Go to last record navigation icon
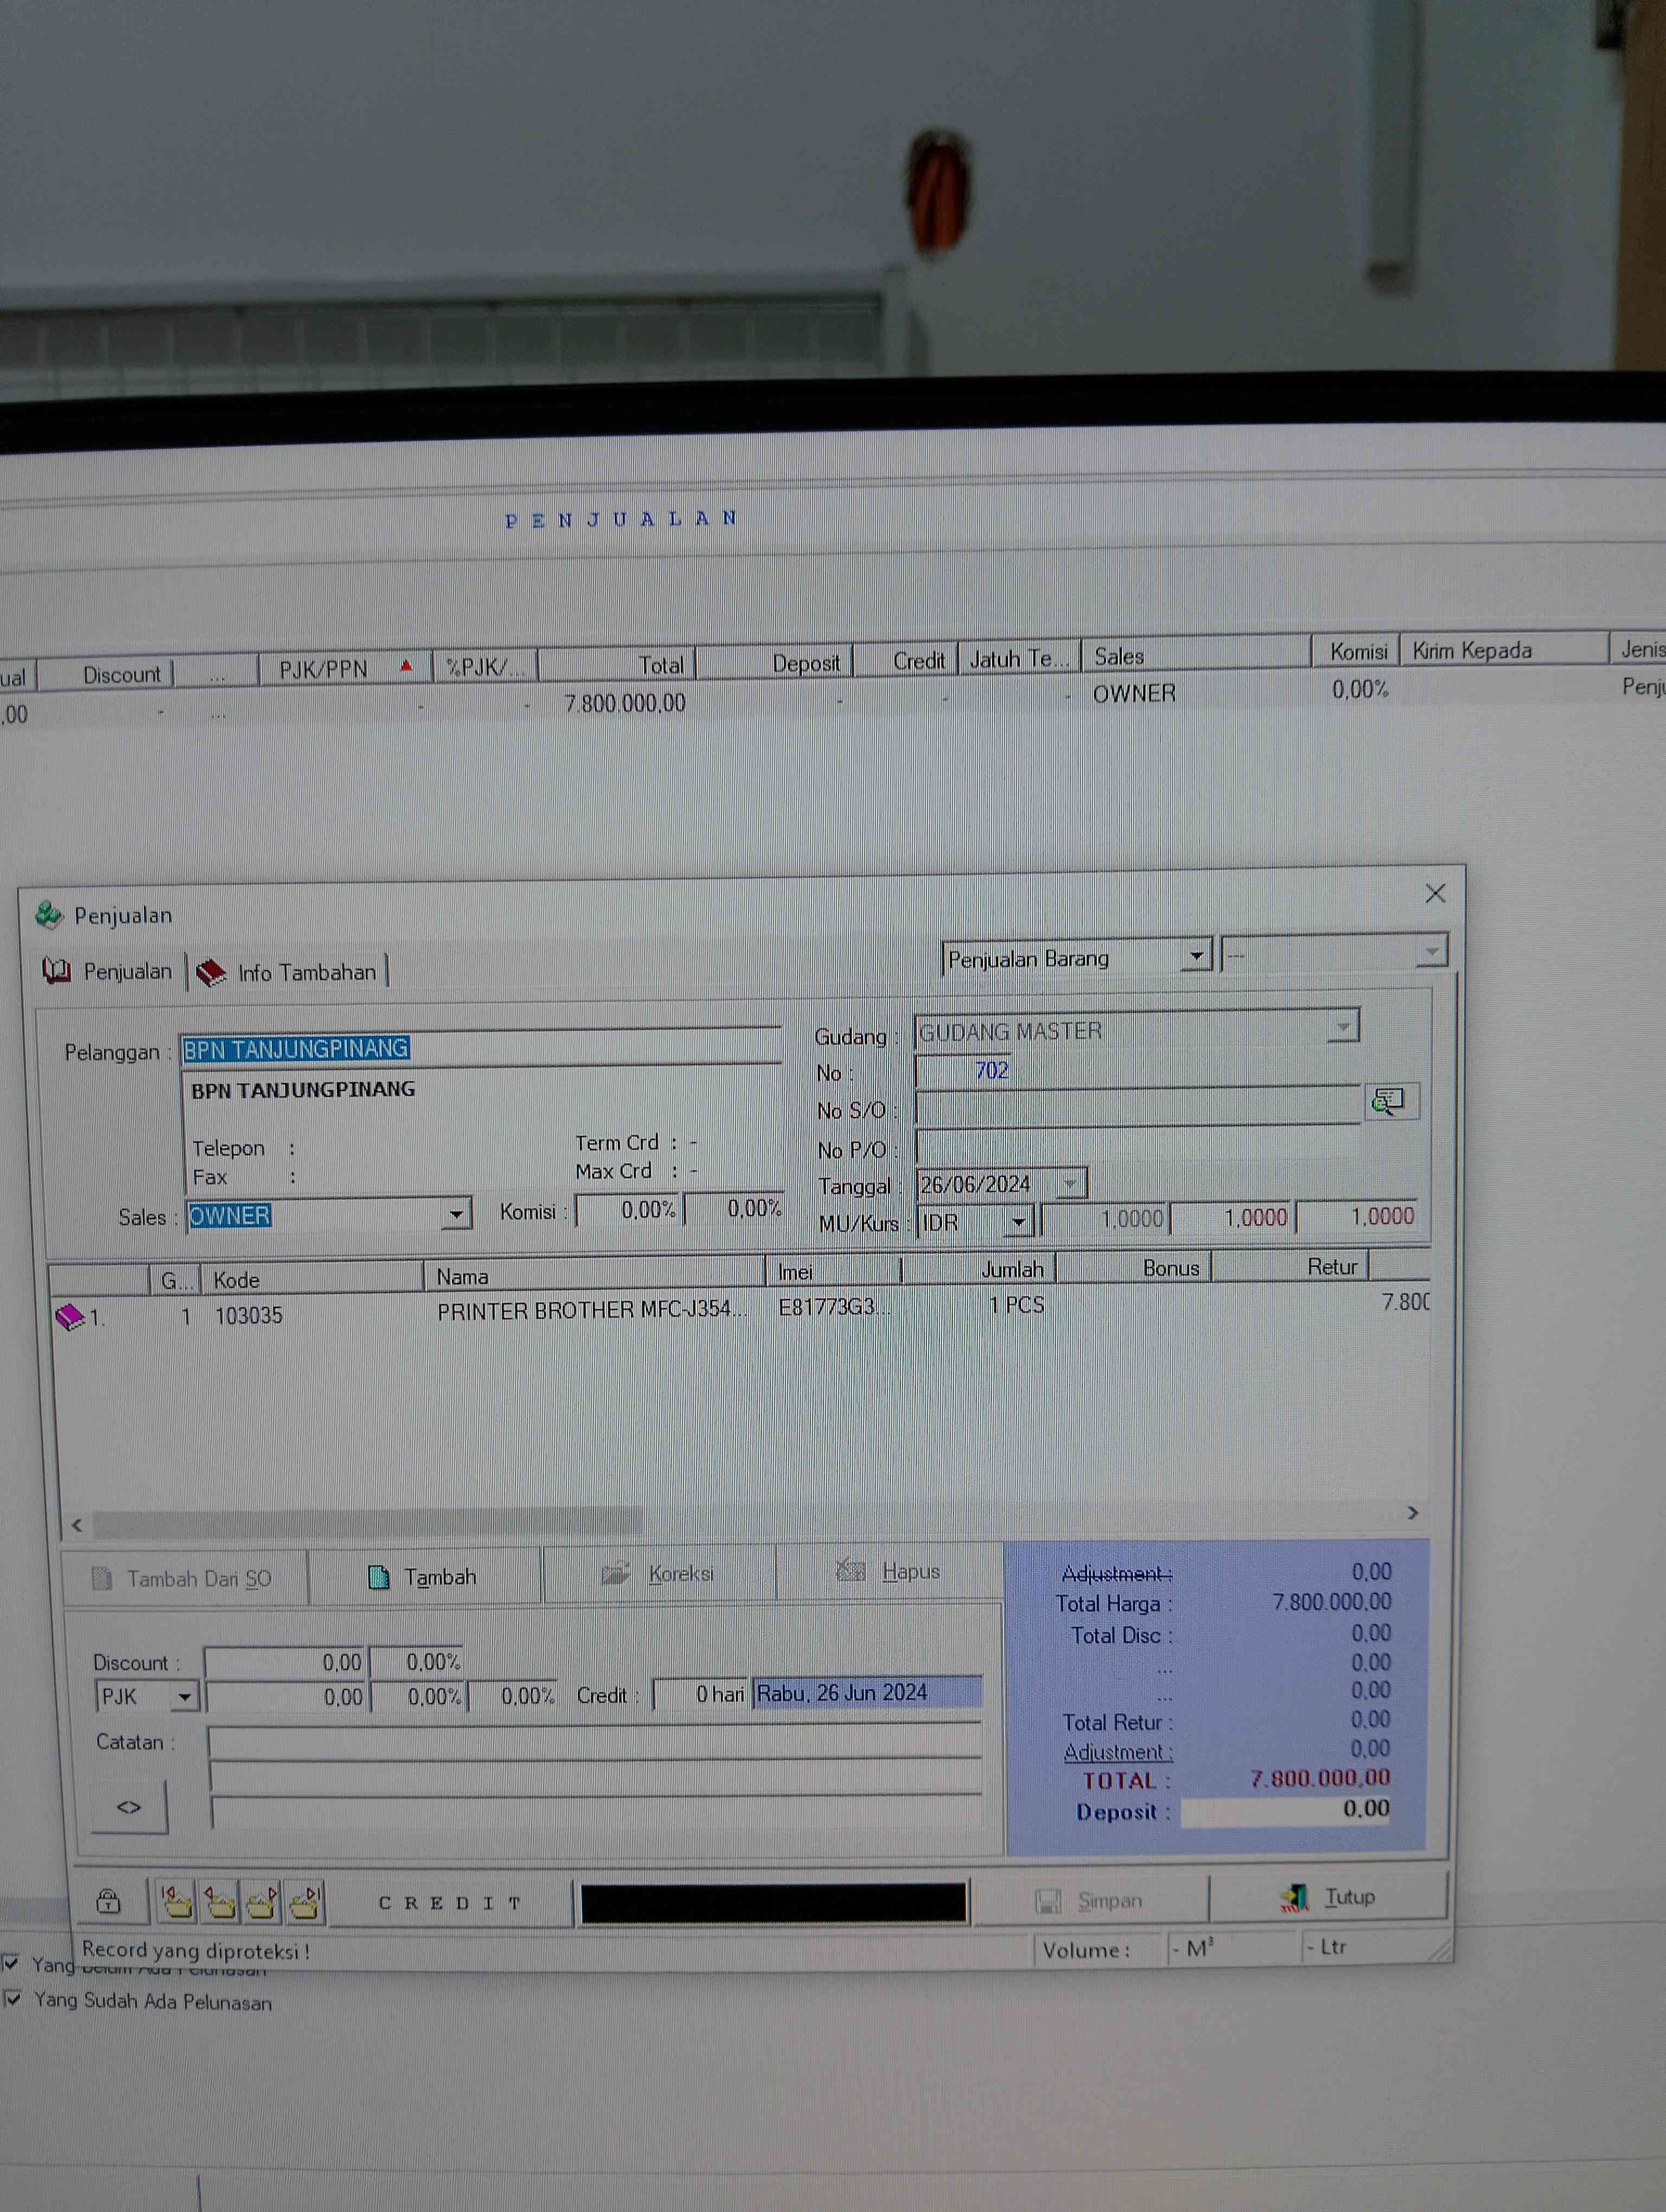 [305, 1902]
